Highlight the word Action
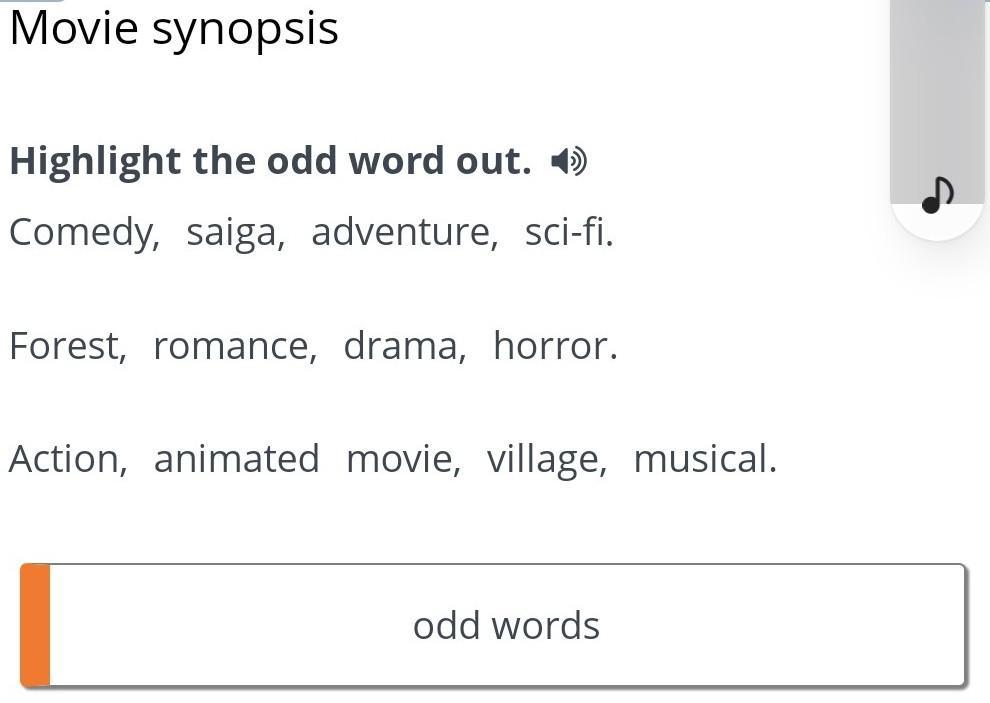This screenshot has height=703, width=990. pyautogui.click(x=67, y=459)
